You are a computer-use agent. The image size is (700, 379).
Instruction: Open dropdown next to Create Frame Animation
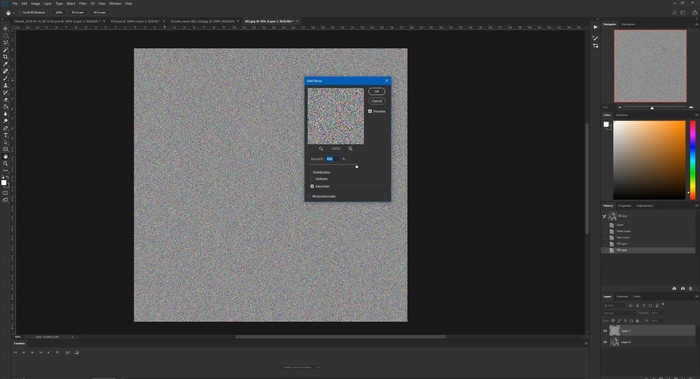coord(319,367)
